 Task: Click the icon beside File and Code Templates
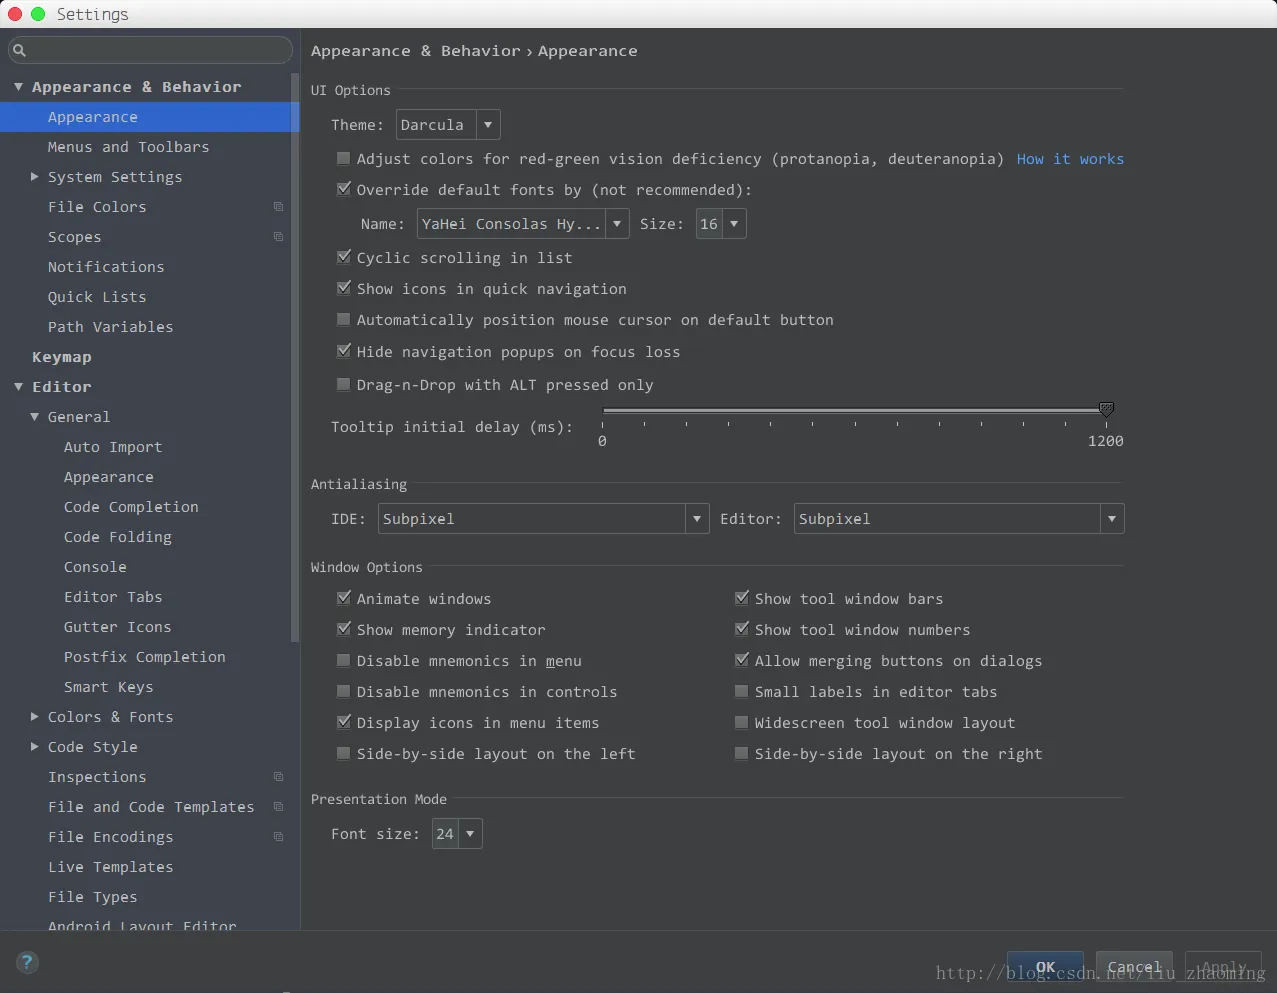click(278, 807)
